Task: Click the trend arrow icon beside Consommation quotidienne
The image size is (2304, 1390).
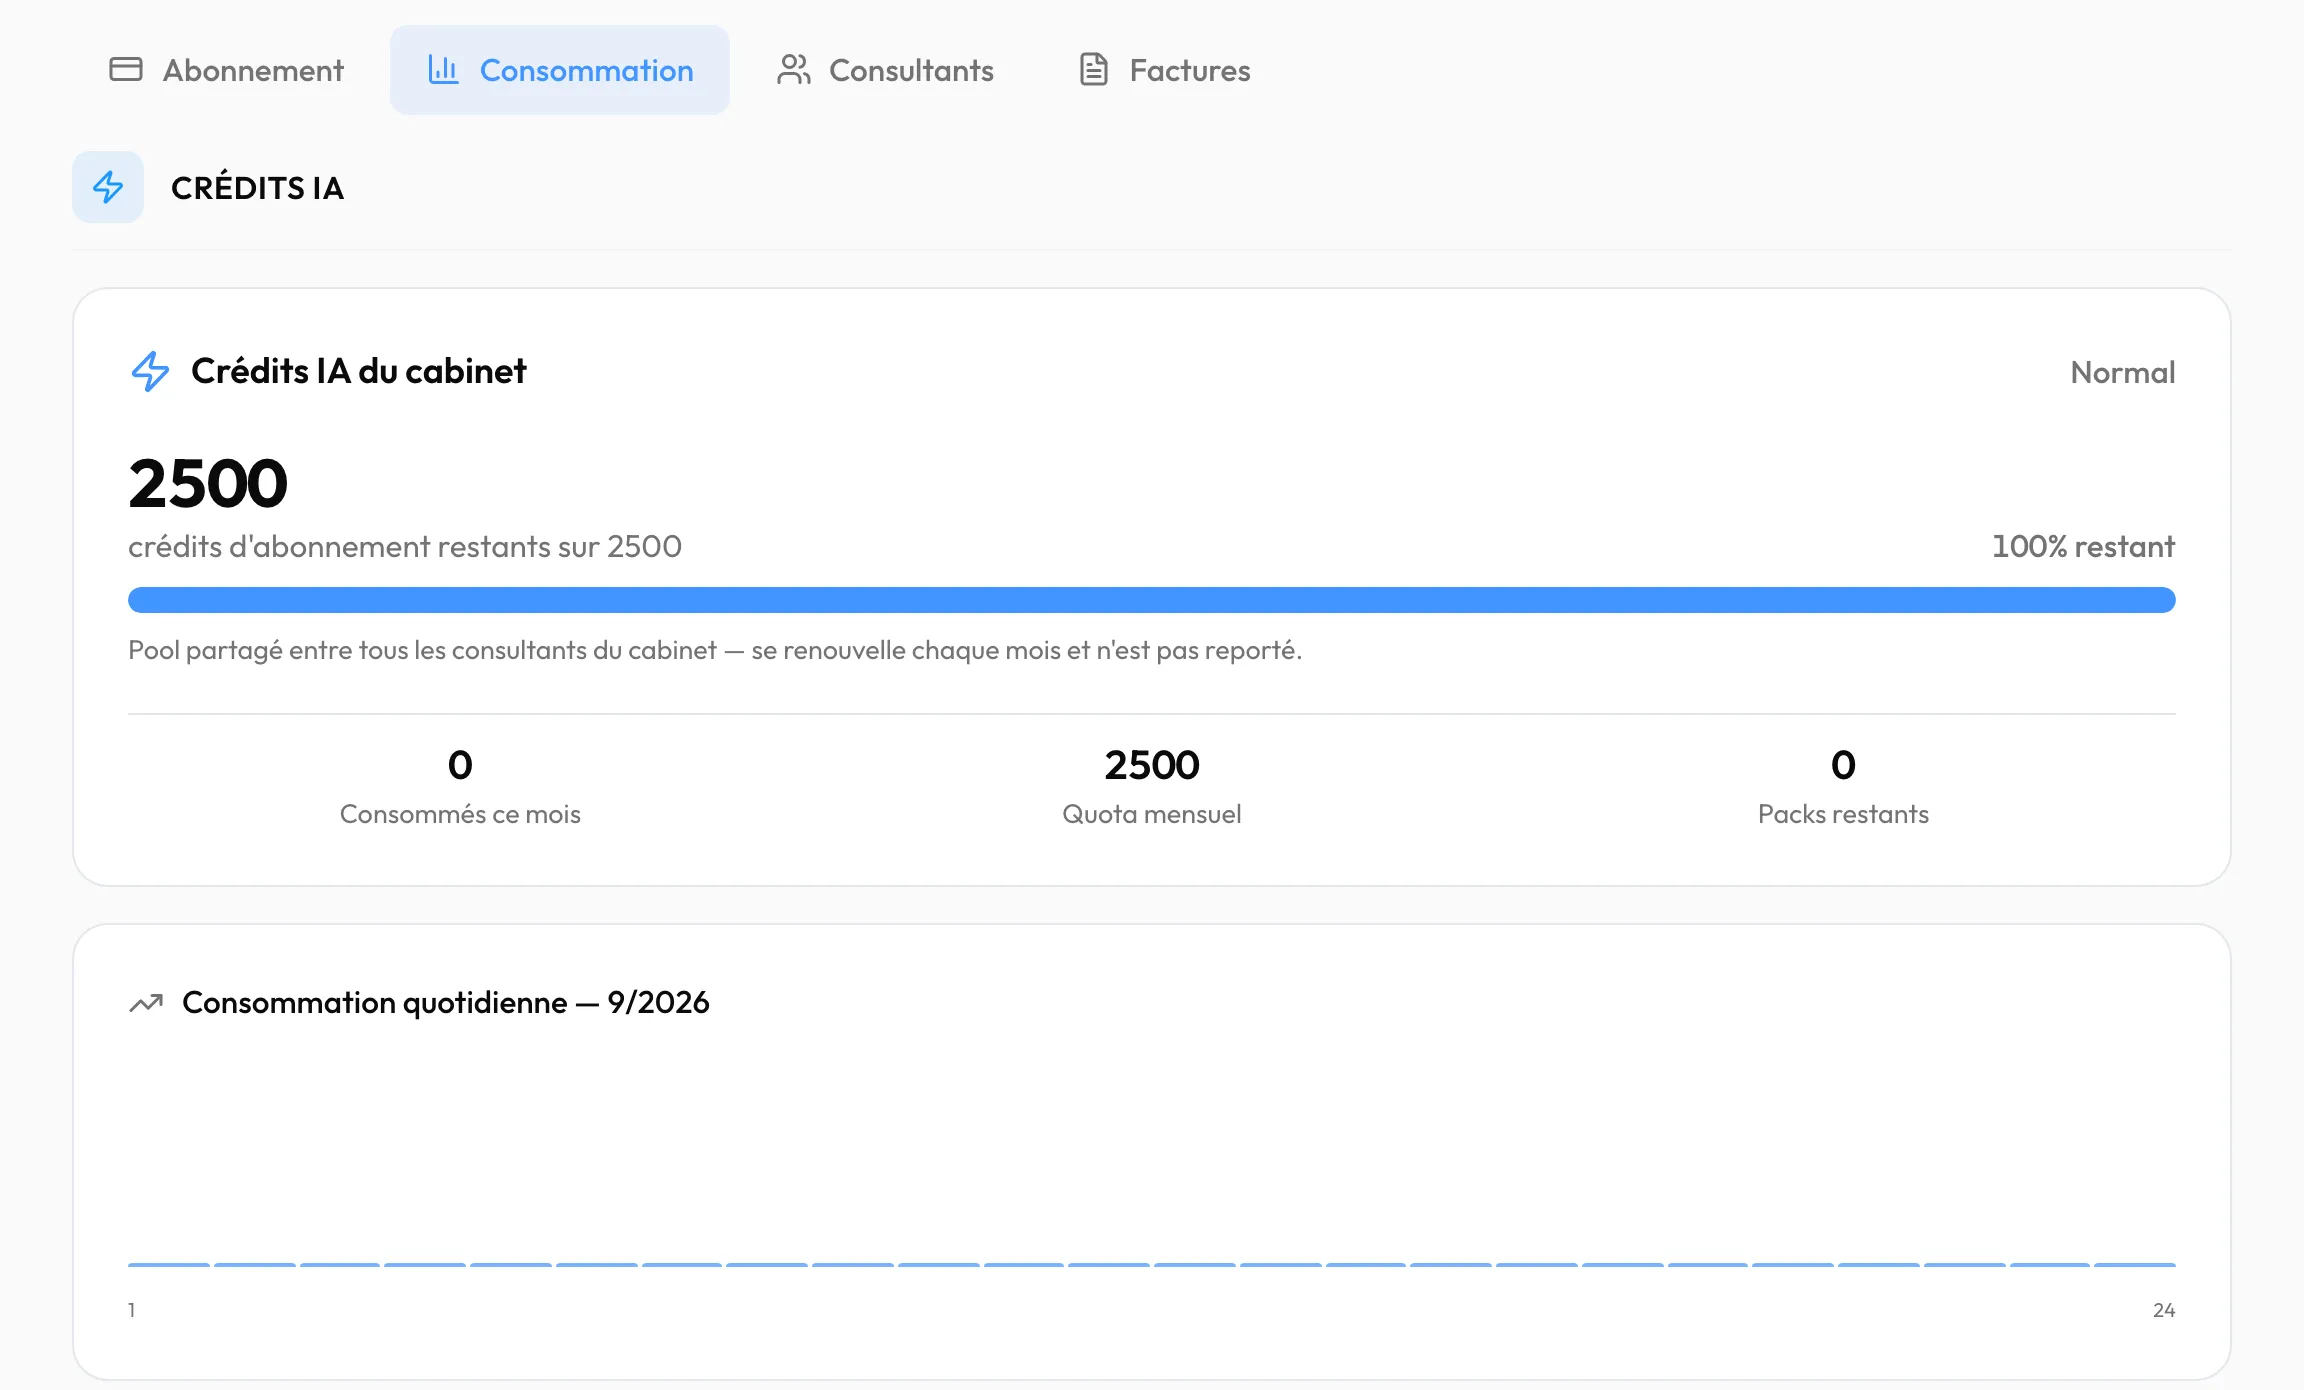Action: click(x=146, y=1003)
